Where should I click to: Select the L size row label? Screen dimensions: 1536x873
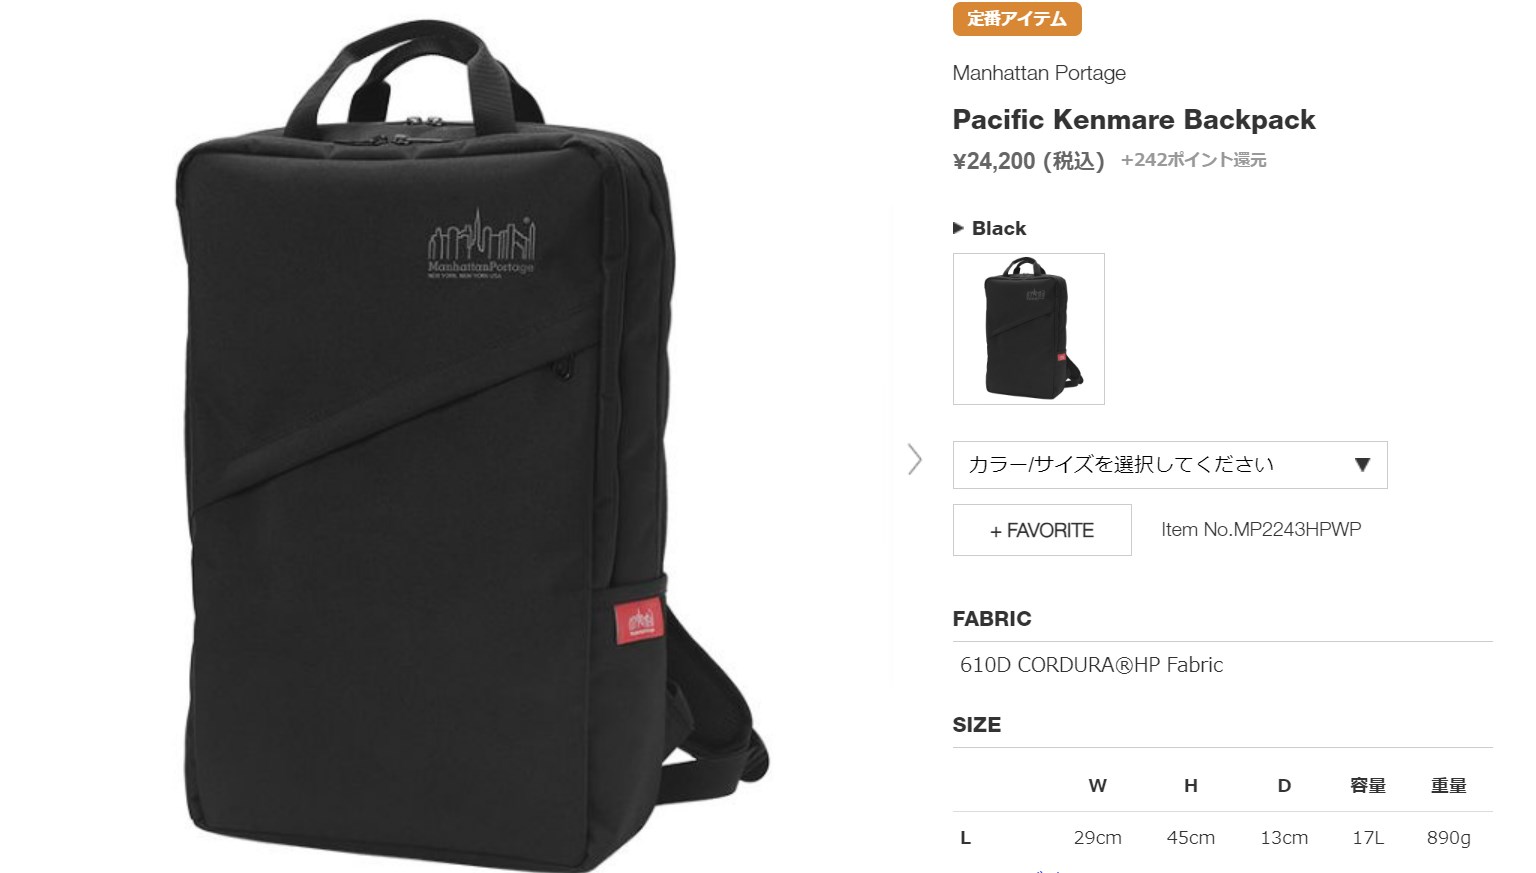point(965,838)
